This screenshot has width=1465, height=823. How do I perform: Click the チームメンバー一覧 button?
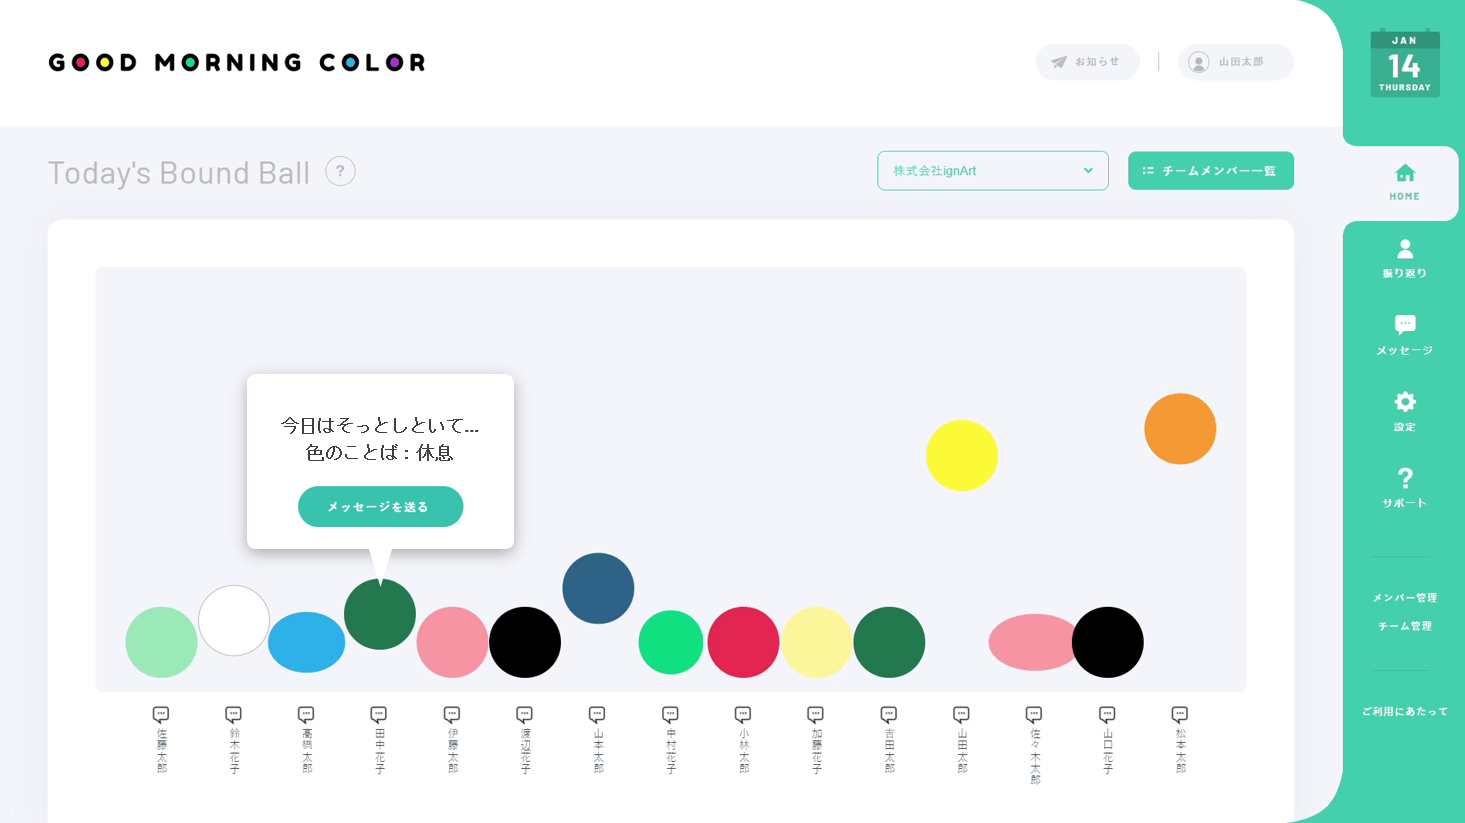pyautogui.click(x=1210, y=171)
